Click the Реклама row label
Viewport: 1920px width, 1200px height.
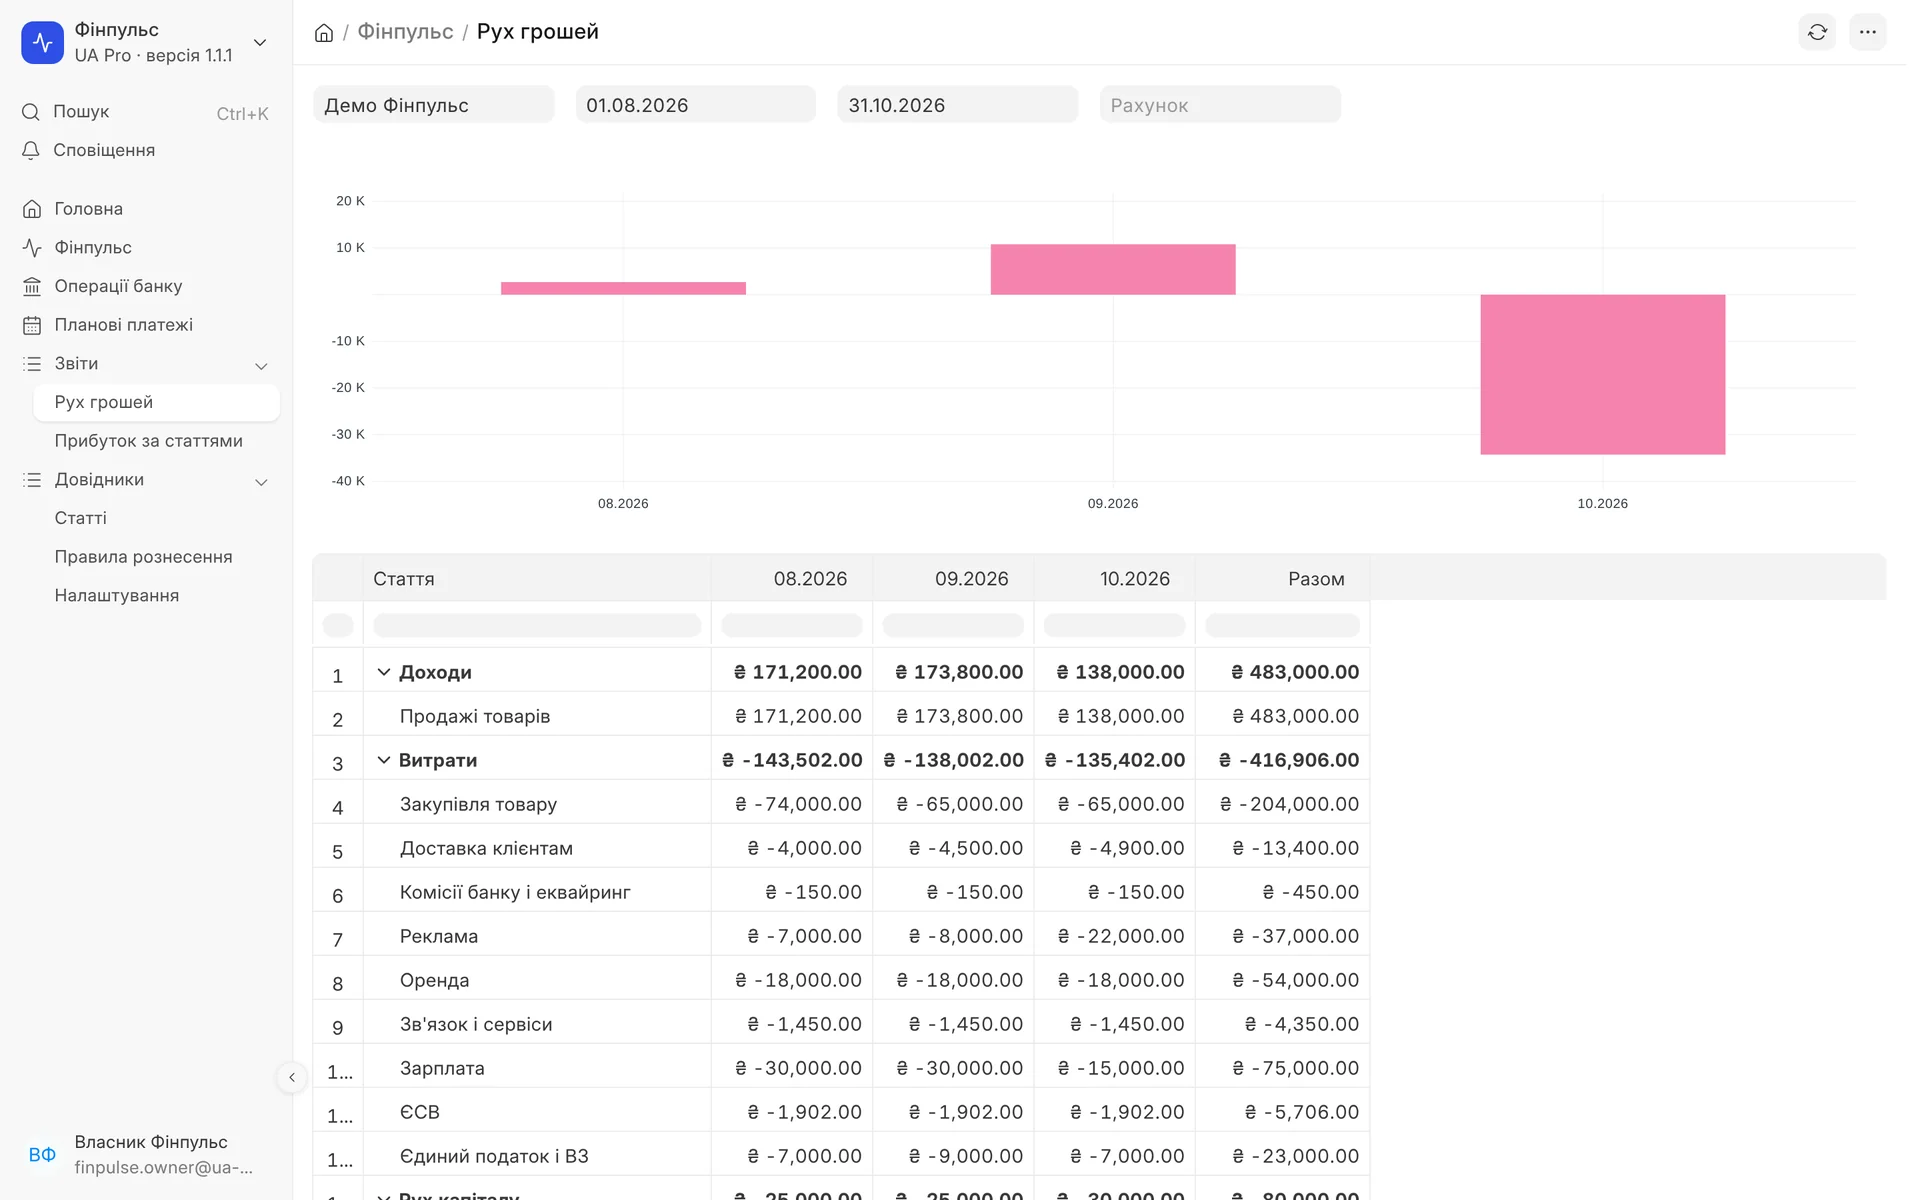(439, 936)
